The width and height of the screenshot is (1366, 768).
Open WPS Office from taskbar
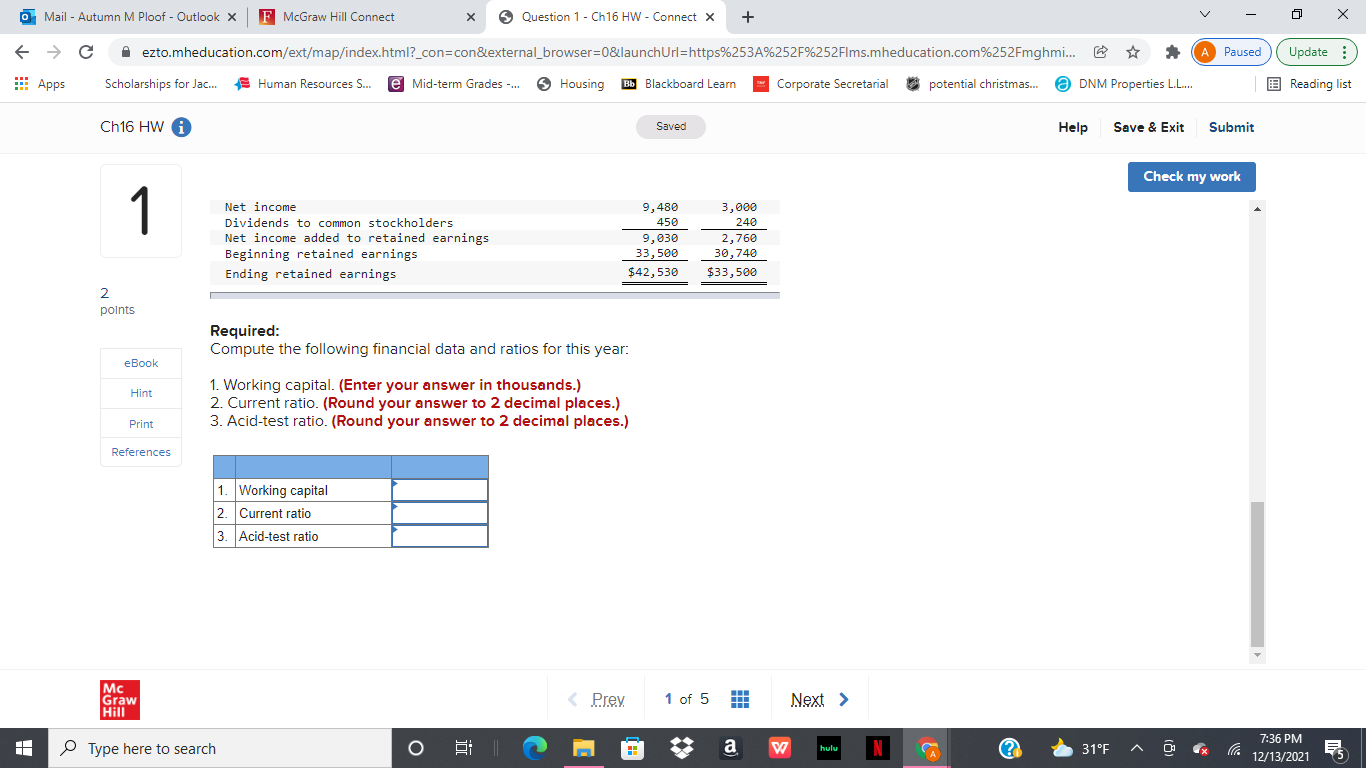click(x=779, y=748)
